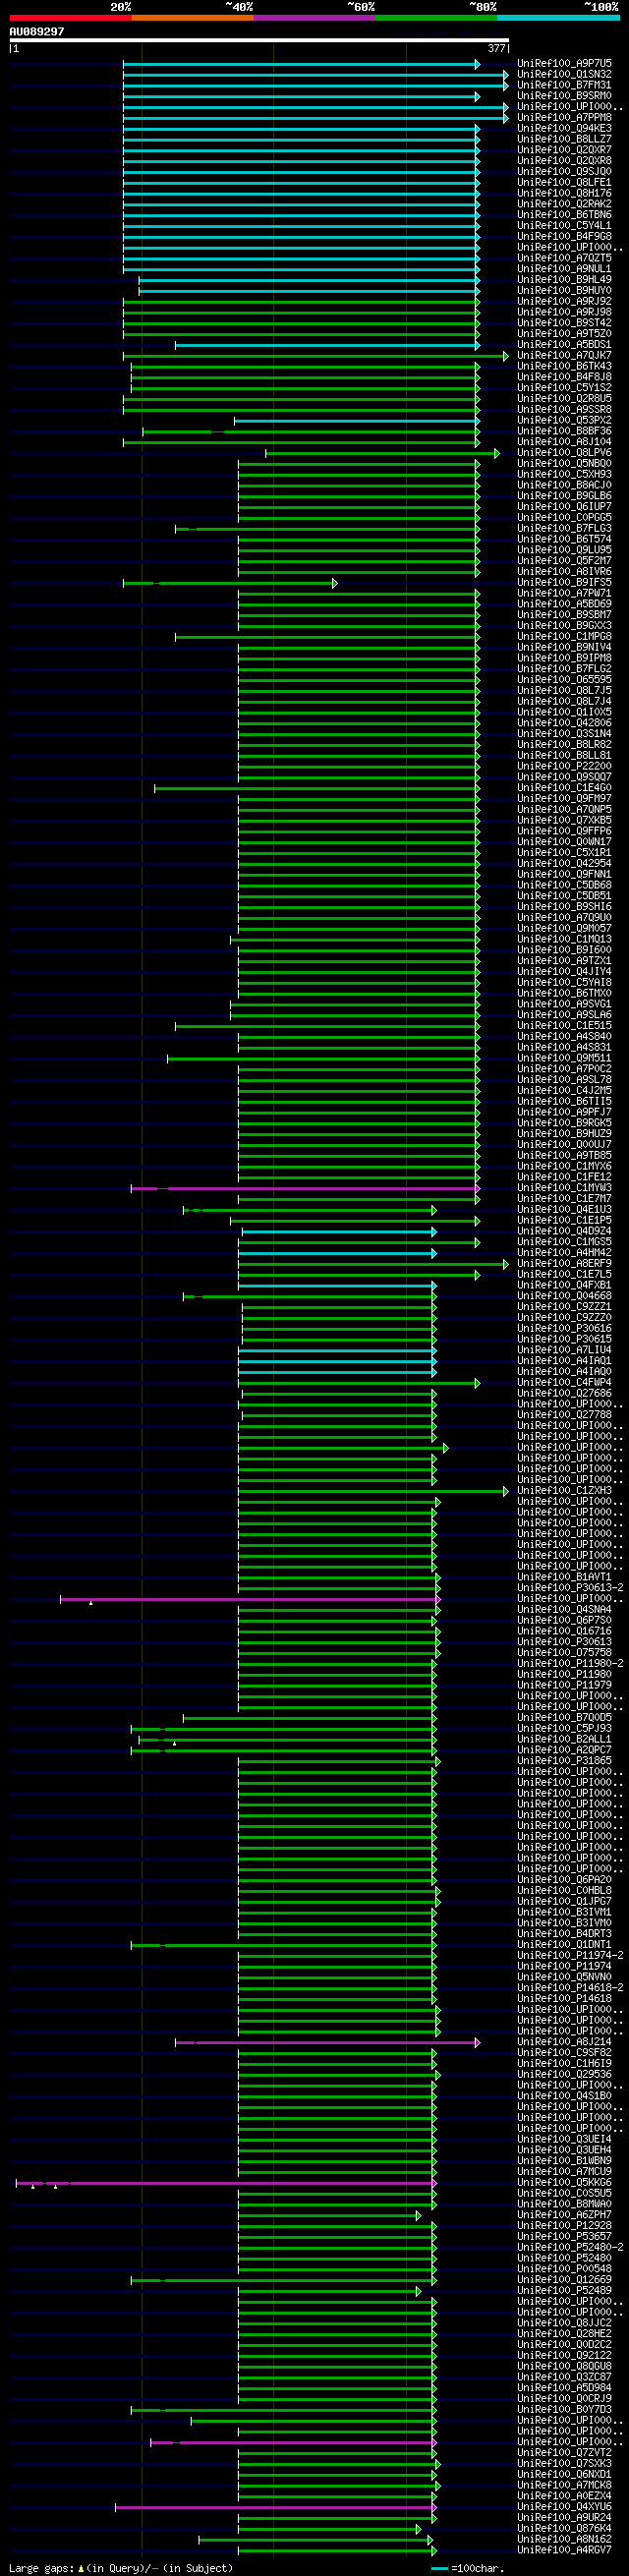Click the UniRef100_C1ZXH3 label
The image size is (629, 2576).
point(564,1491)
